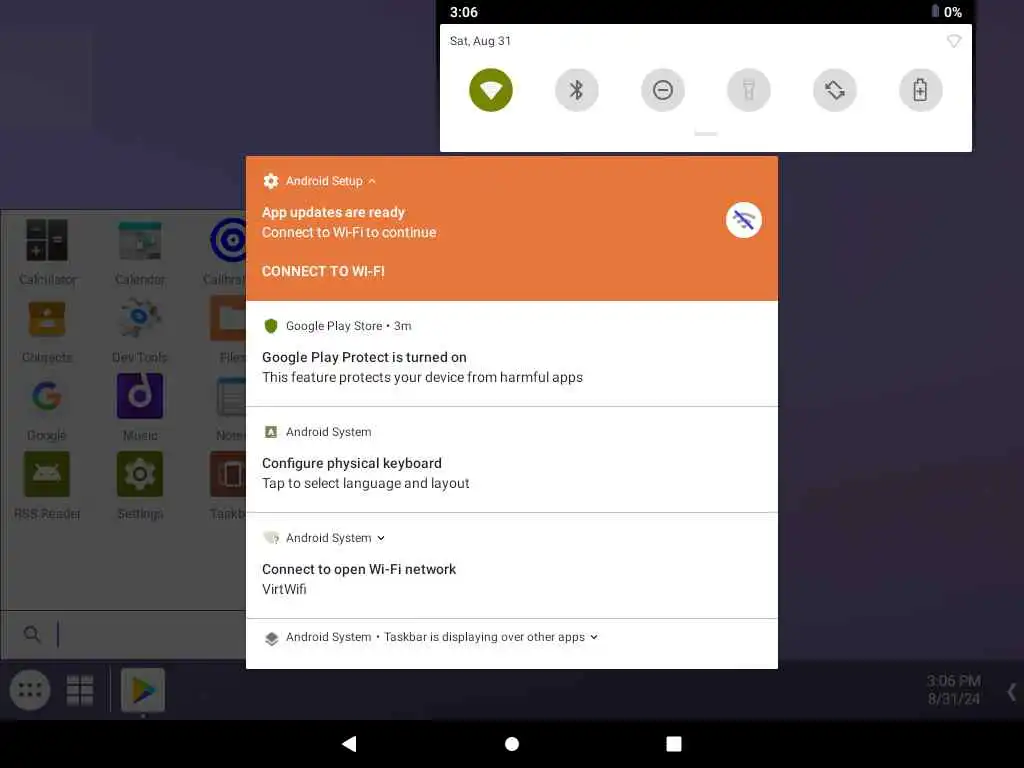Open Configure physical keyboard notification
1024x768 pixels.
(x=511, y=460)
